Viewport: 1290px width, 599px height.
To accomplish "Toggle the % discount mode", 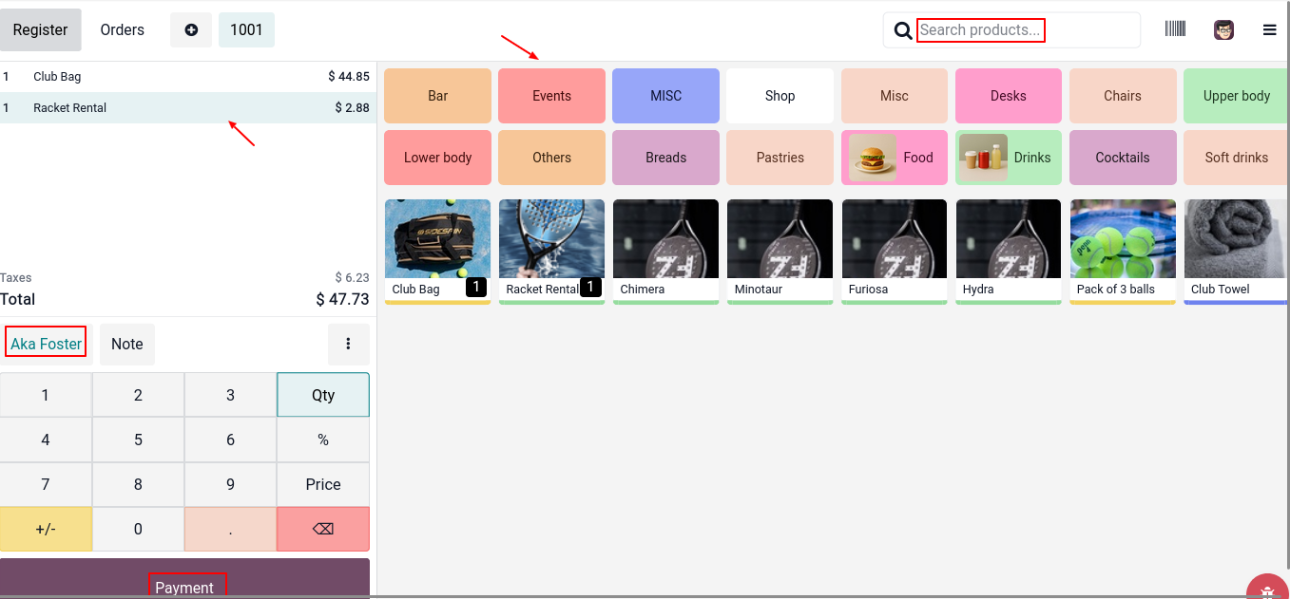I will tap(323, 440).
